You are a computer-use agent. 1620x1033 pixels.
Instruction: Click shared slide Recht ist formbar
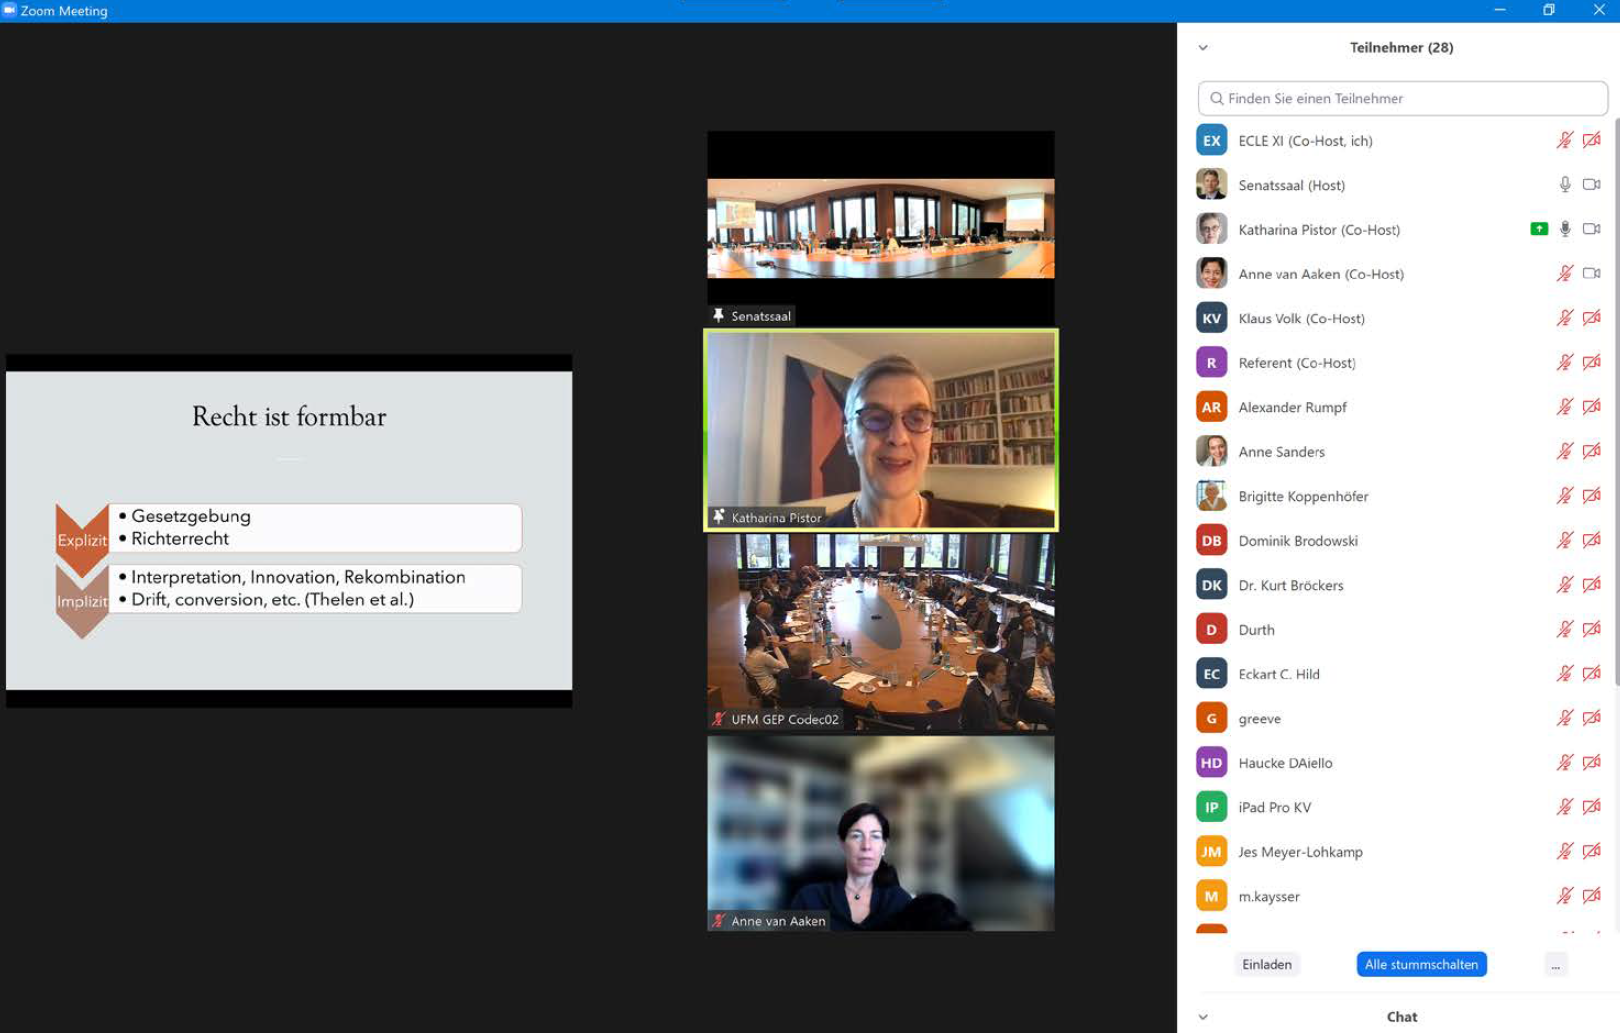point(289,531)
